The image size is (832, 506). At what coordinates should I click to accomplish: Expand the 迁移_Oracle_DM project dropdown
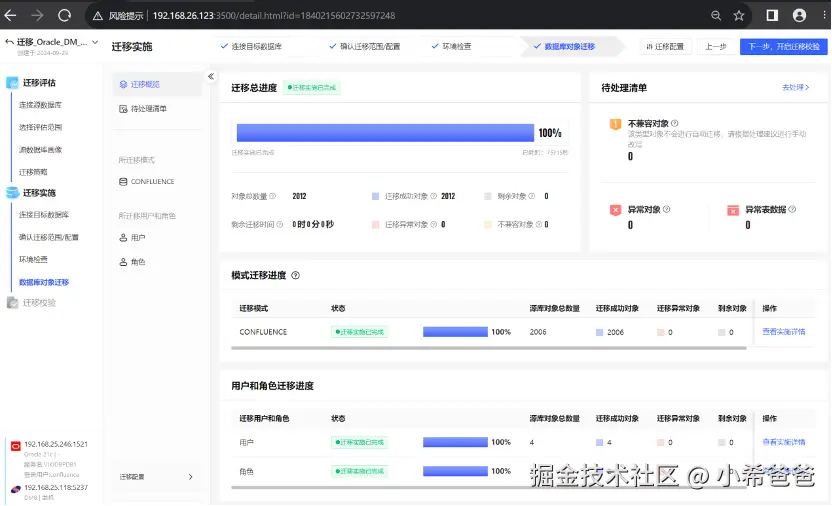click(x=95, y=42)
